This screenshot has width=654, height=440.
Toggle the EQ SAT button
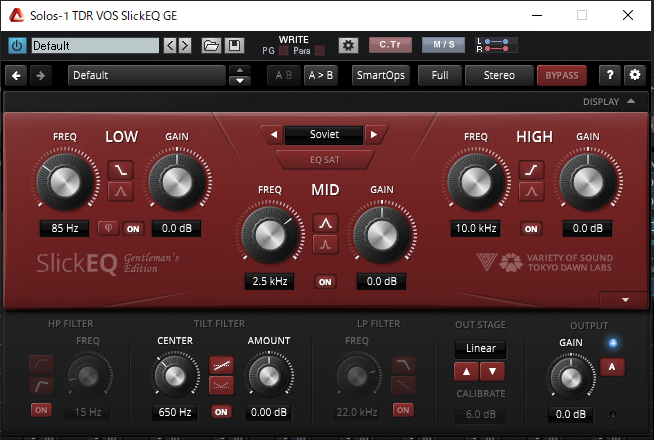click(x=325, y=160)
